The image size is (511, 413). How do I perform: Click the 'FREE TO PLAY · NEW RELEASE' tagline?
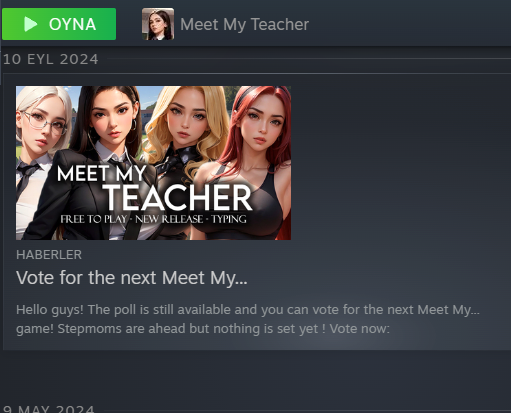(x=131, y=219)
